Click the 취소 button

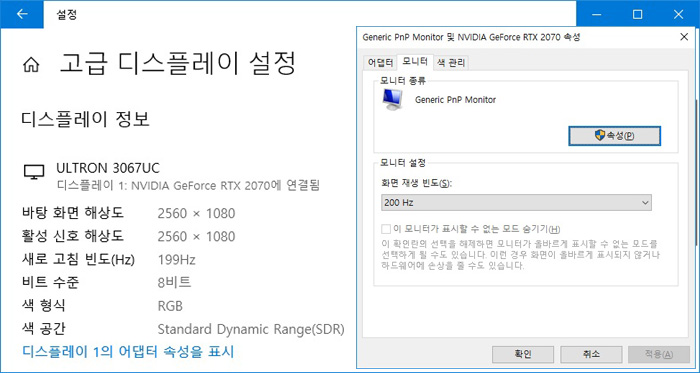pyautogui.click(x=591, y=354)
